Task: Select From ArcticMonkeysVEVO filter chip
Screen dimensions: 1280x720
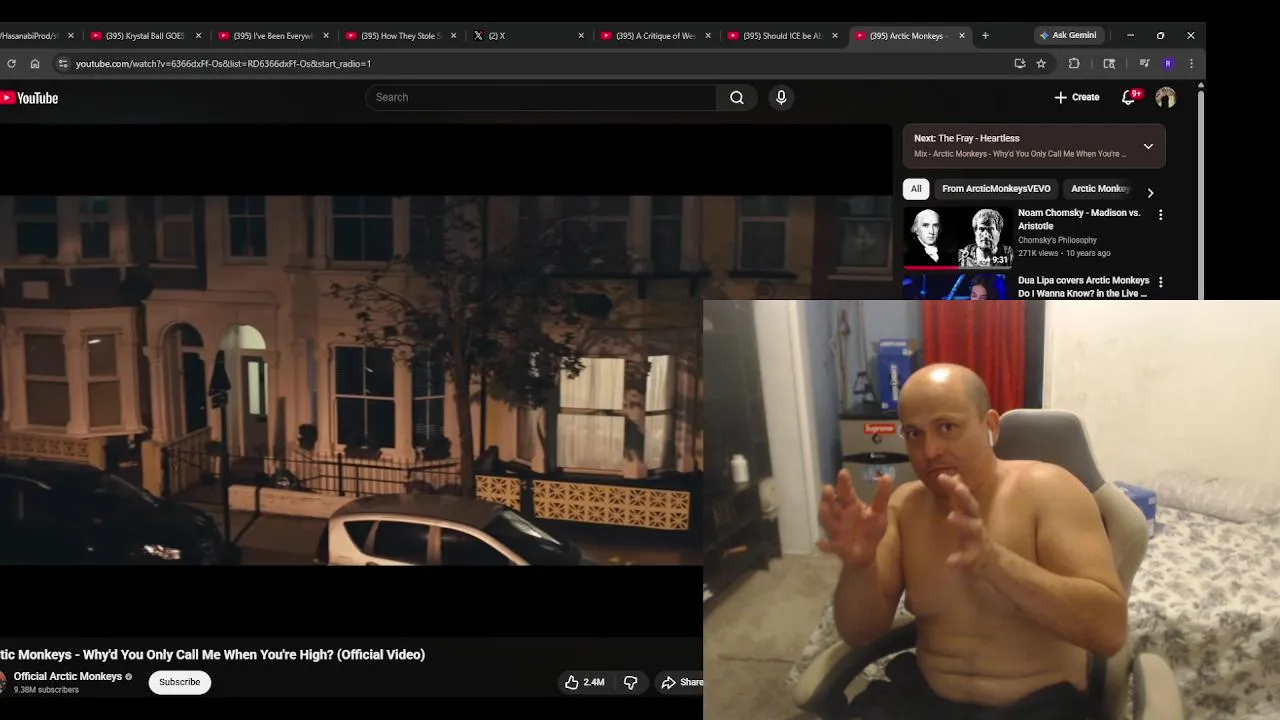Action: click(996, 188)
